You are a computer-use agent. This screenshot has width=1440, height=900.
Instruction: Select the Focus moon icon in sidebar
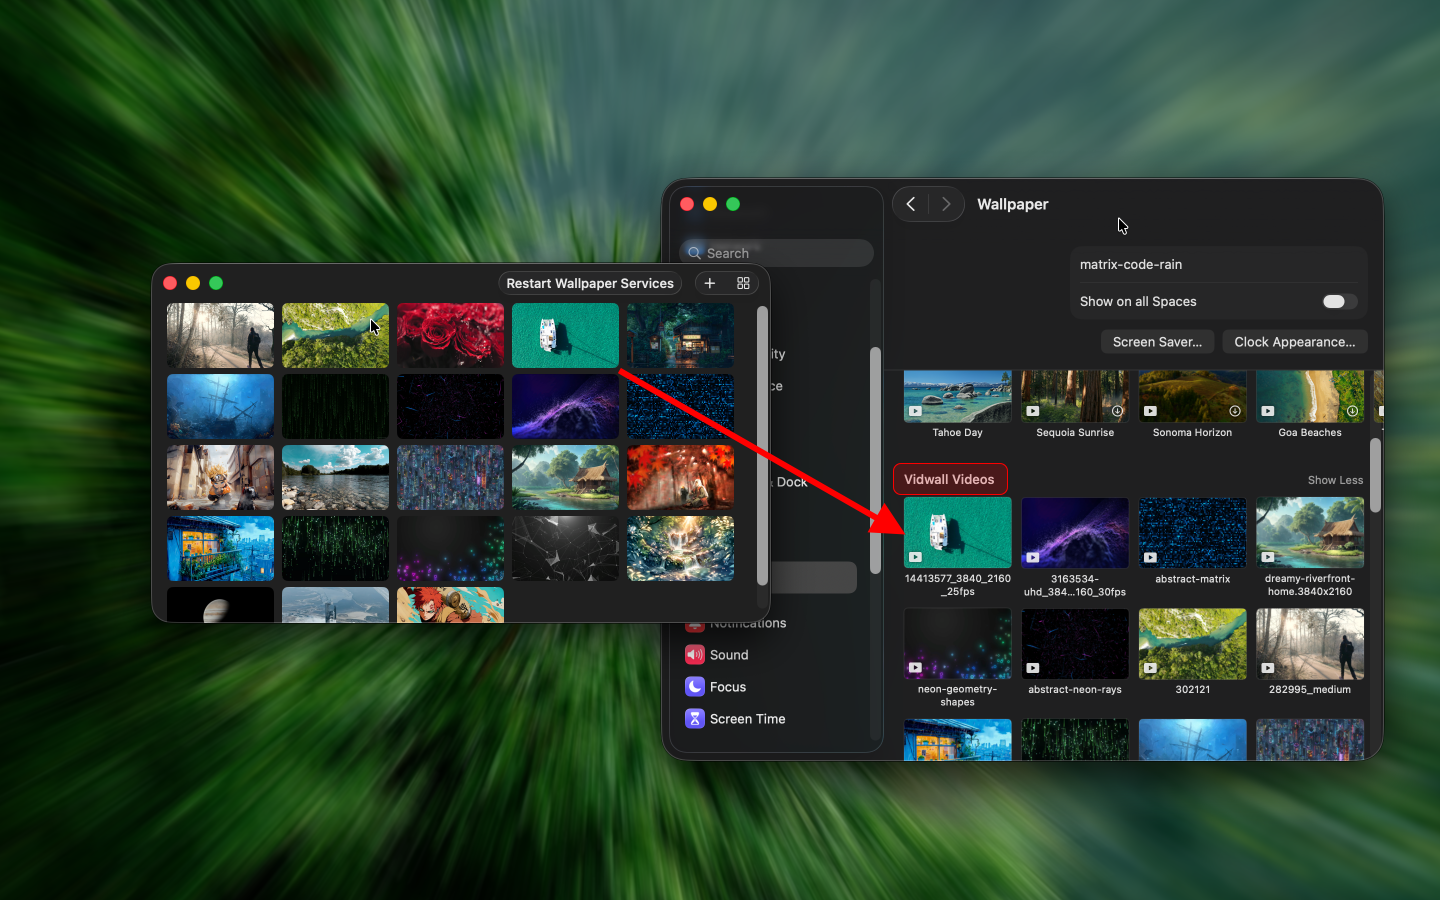[x=695, y=687]
